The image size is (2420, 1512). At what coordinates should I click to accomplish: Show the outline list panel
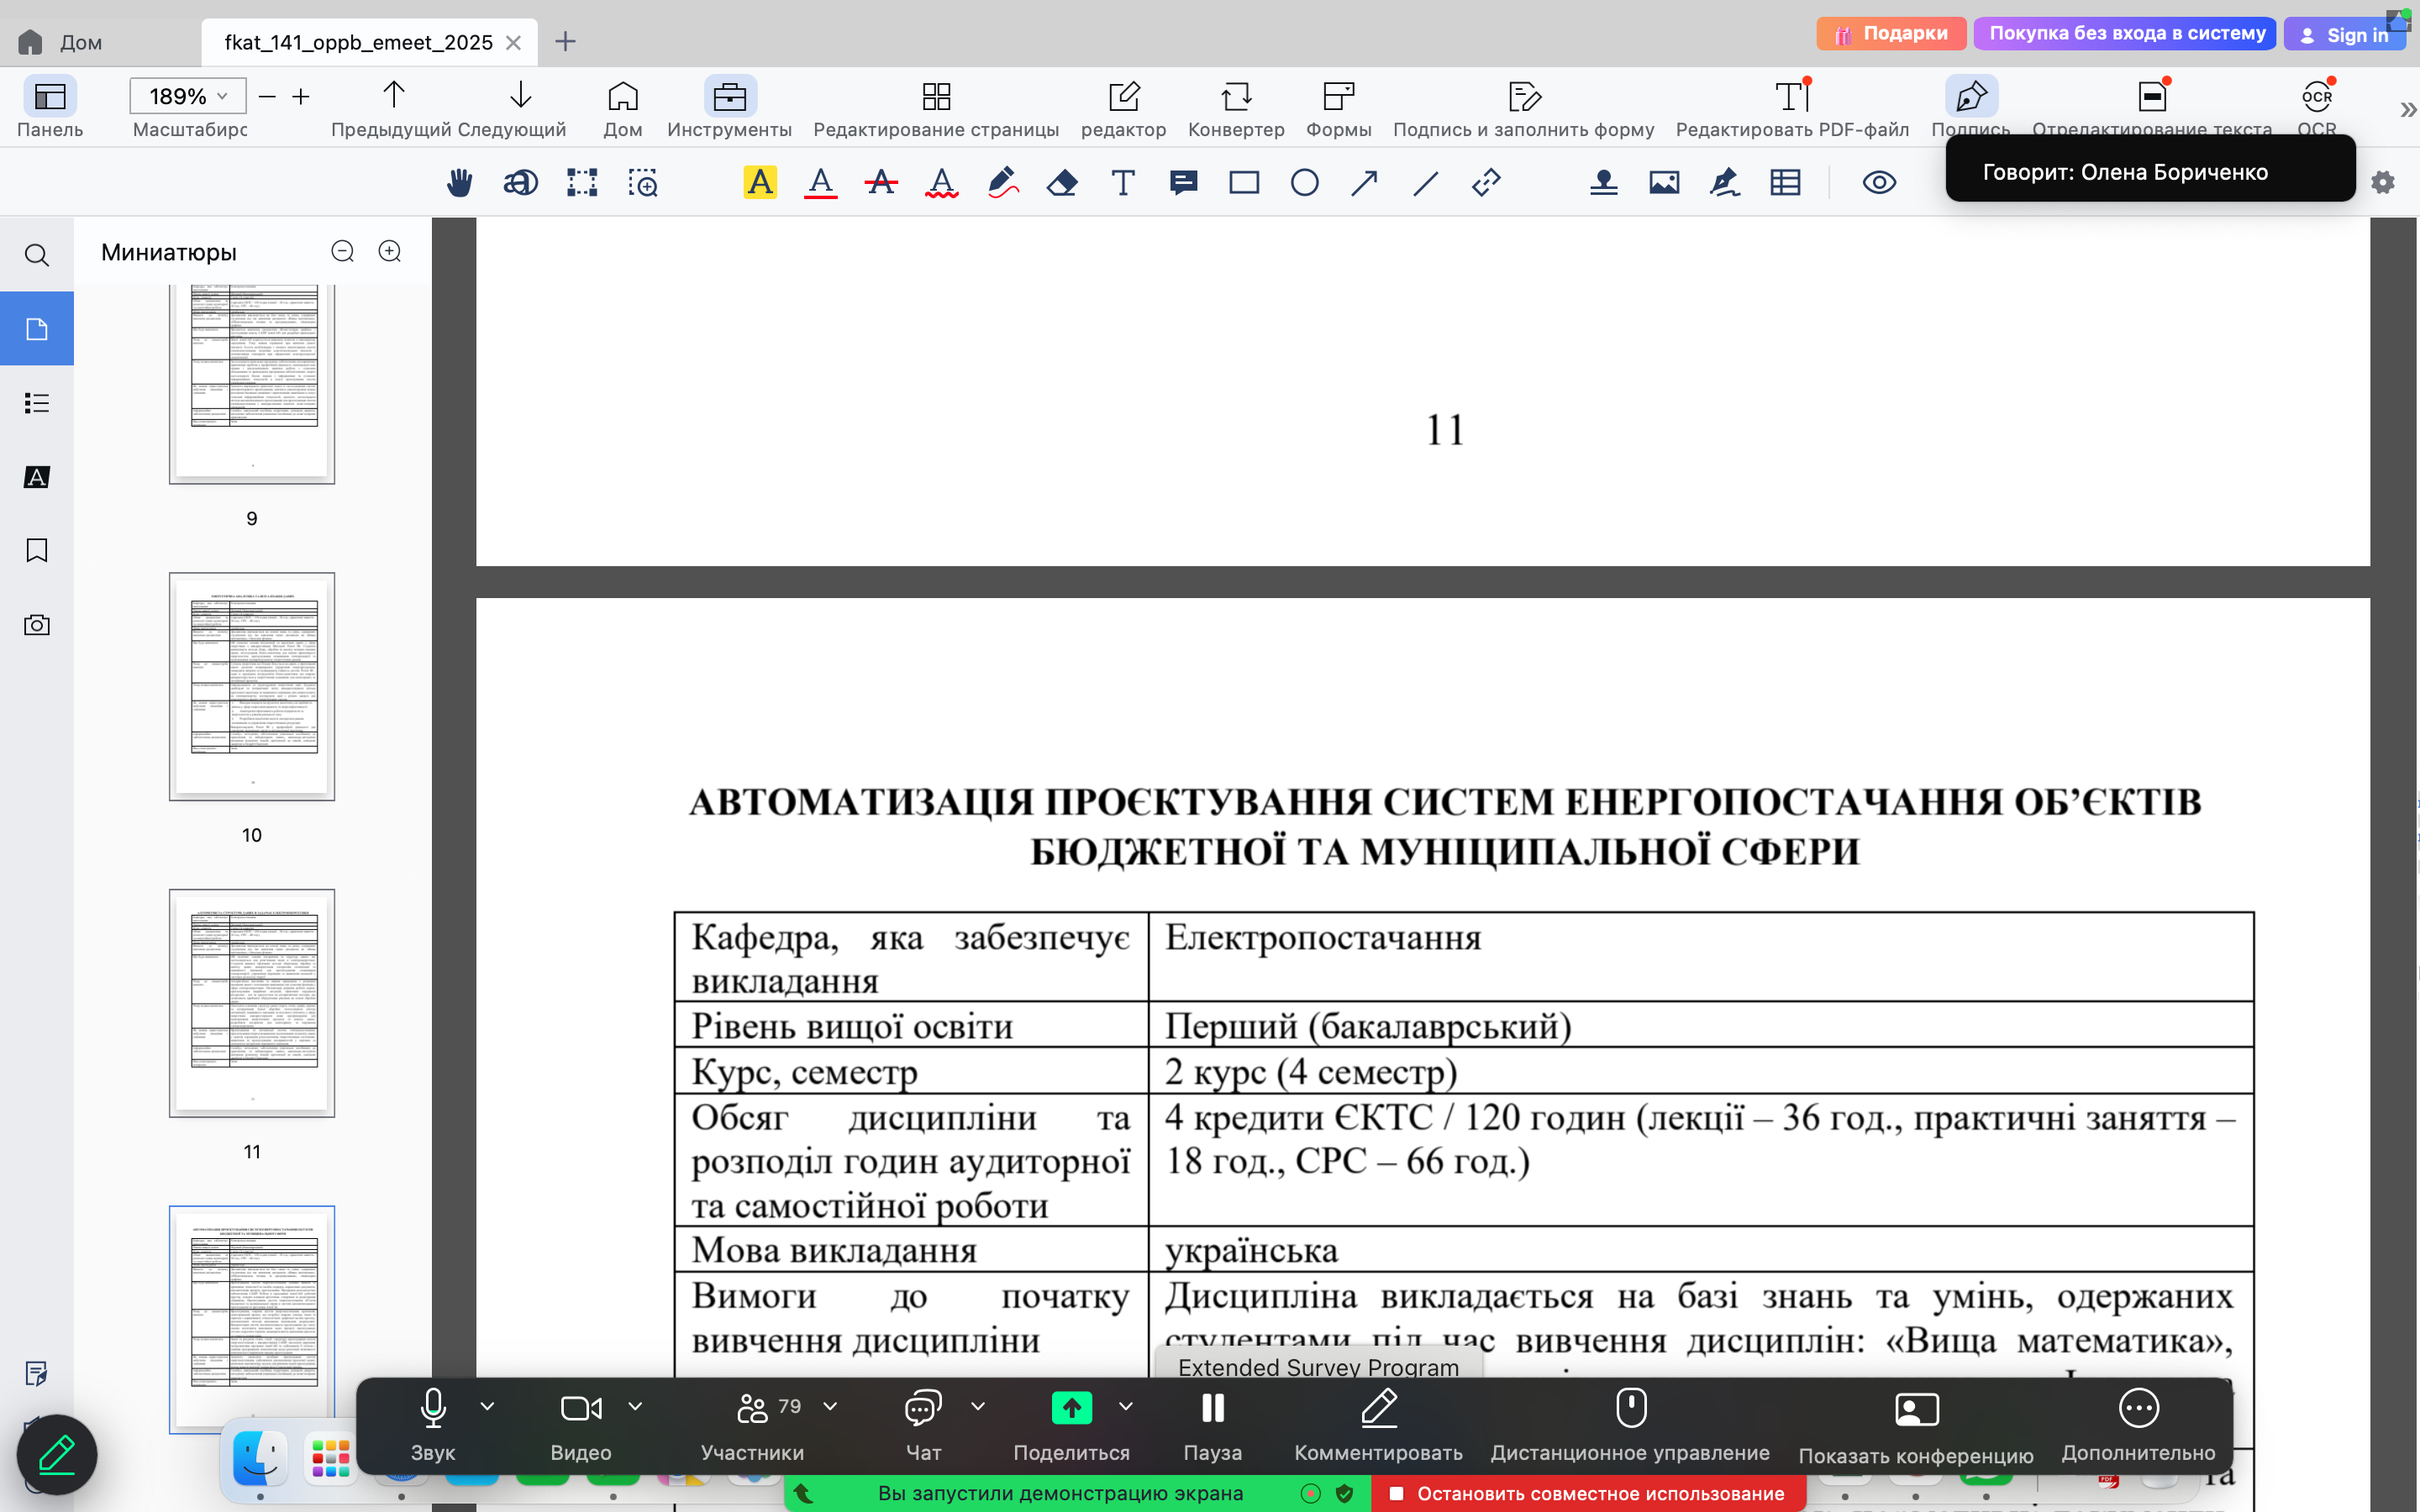(x=37, y=403)
